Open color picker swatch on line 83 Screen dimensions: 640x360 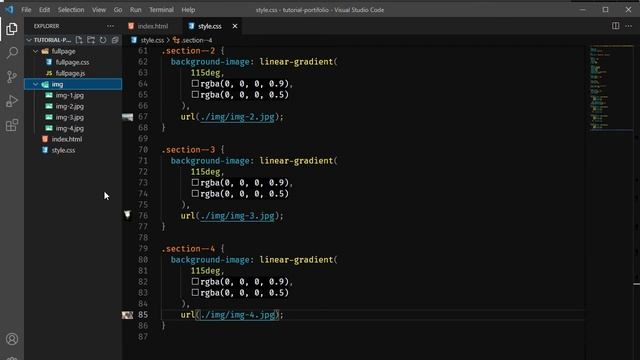pos(195,293)
